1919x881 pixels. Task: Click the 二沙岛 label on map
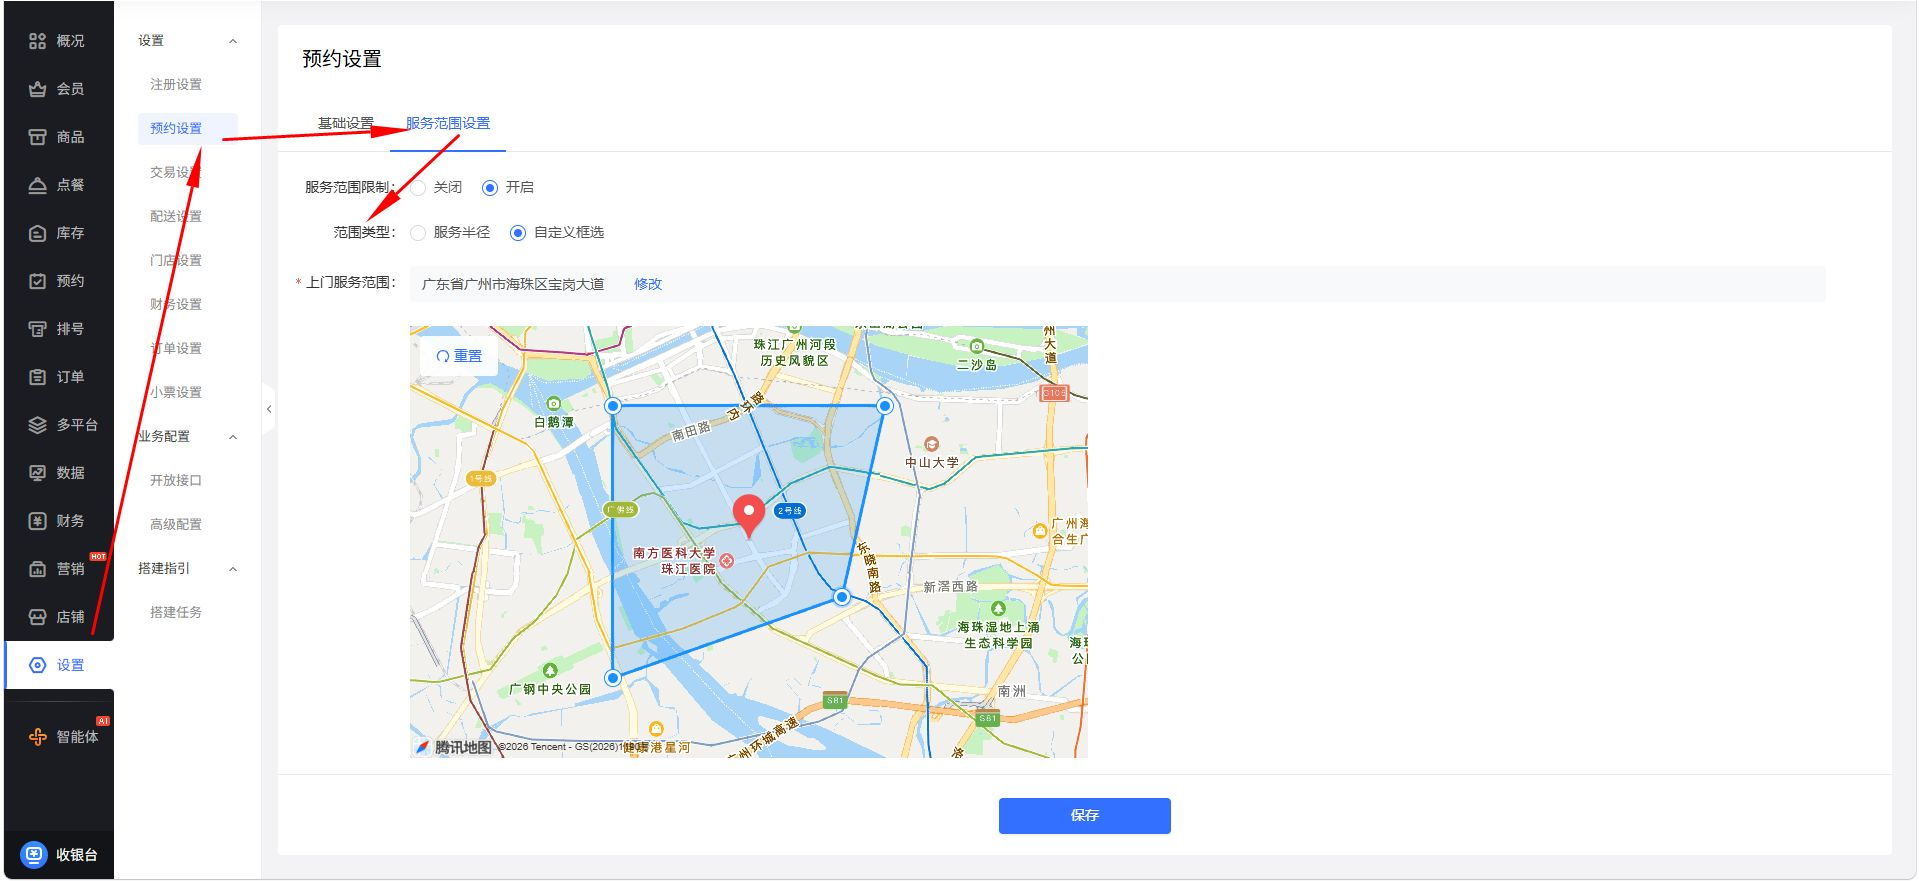(x=977, y=364)
